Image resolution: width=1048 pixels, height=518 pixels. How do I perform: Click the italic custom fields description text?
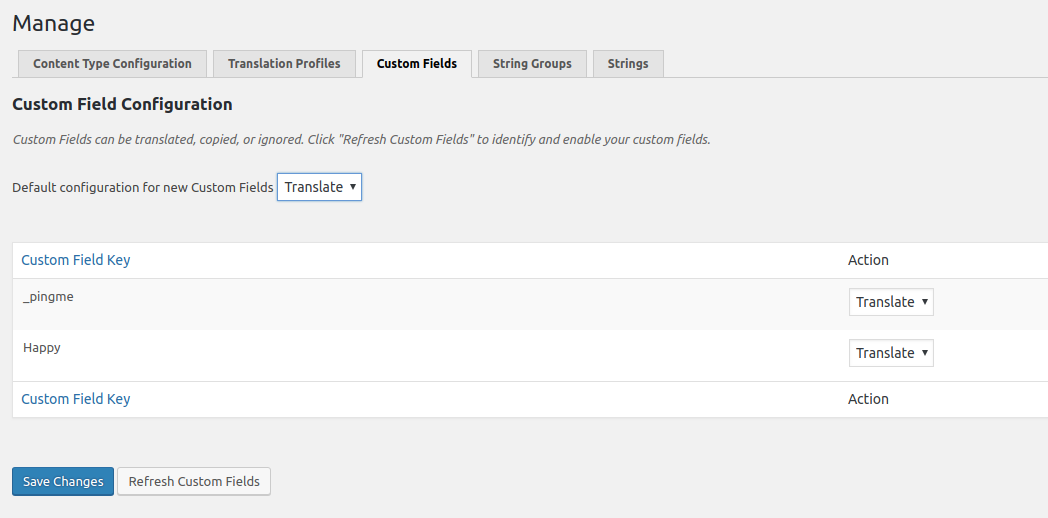tap(361, 140)
